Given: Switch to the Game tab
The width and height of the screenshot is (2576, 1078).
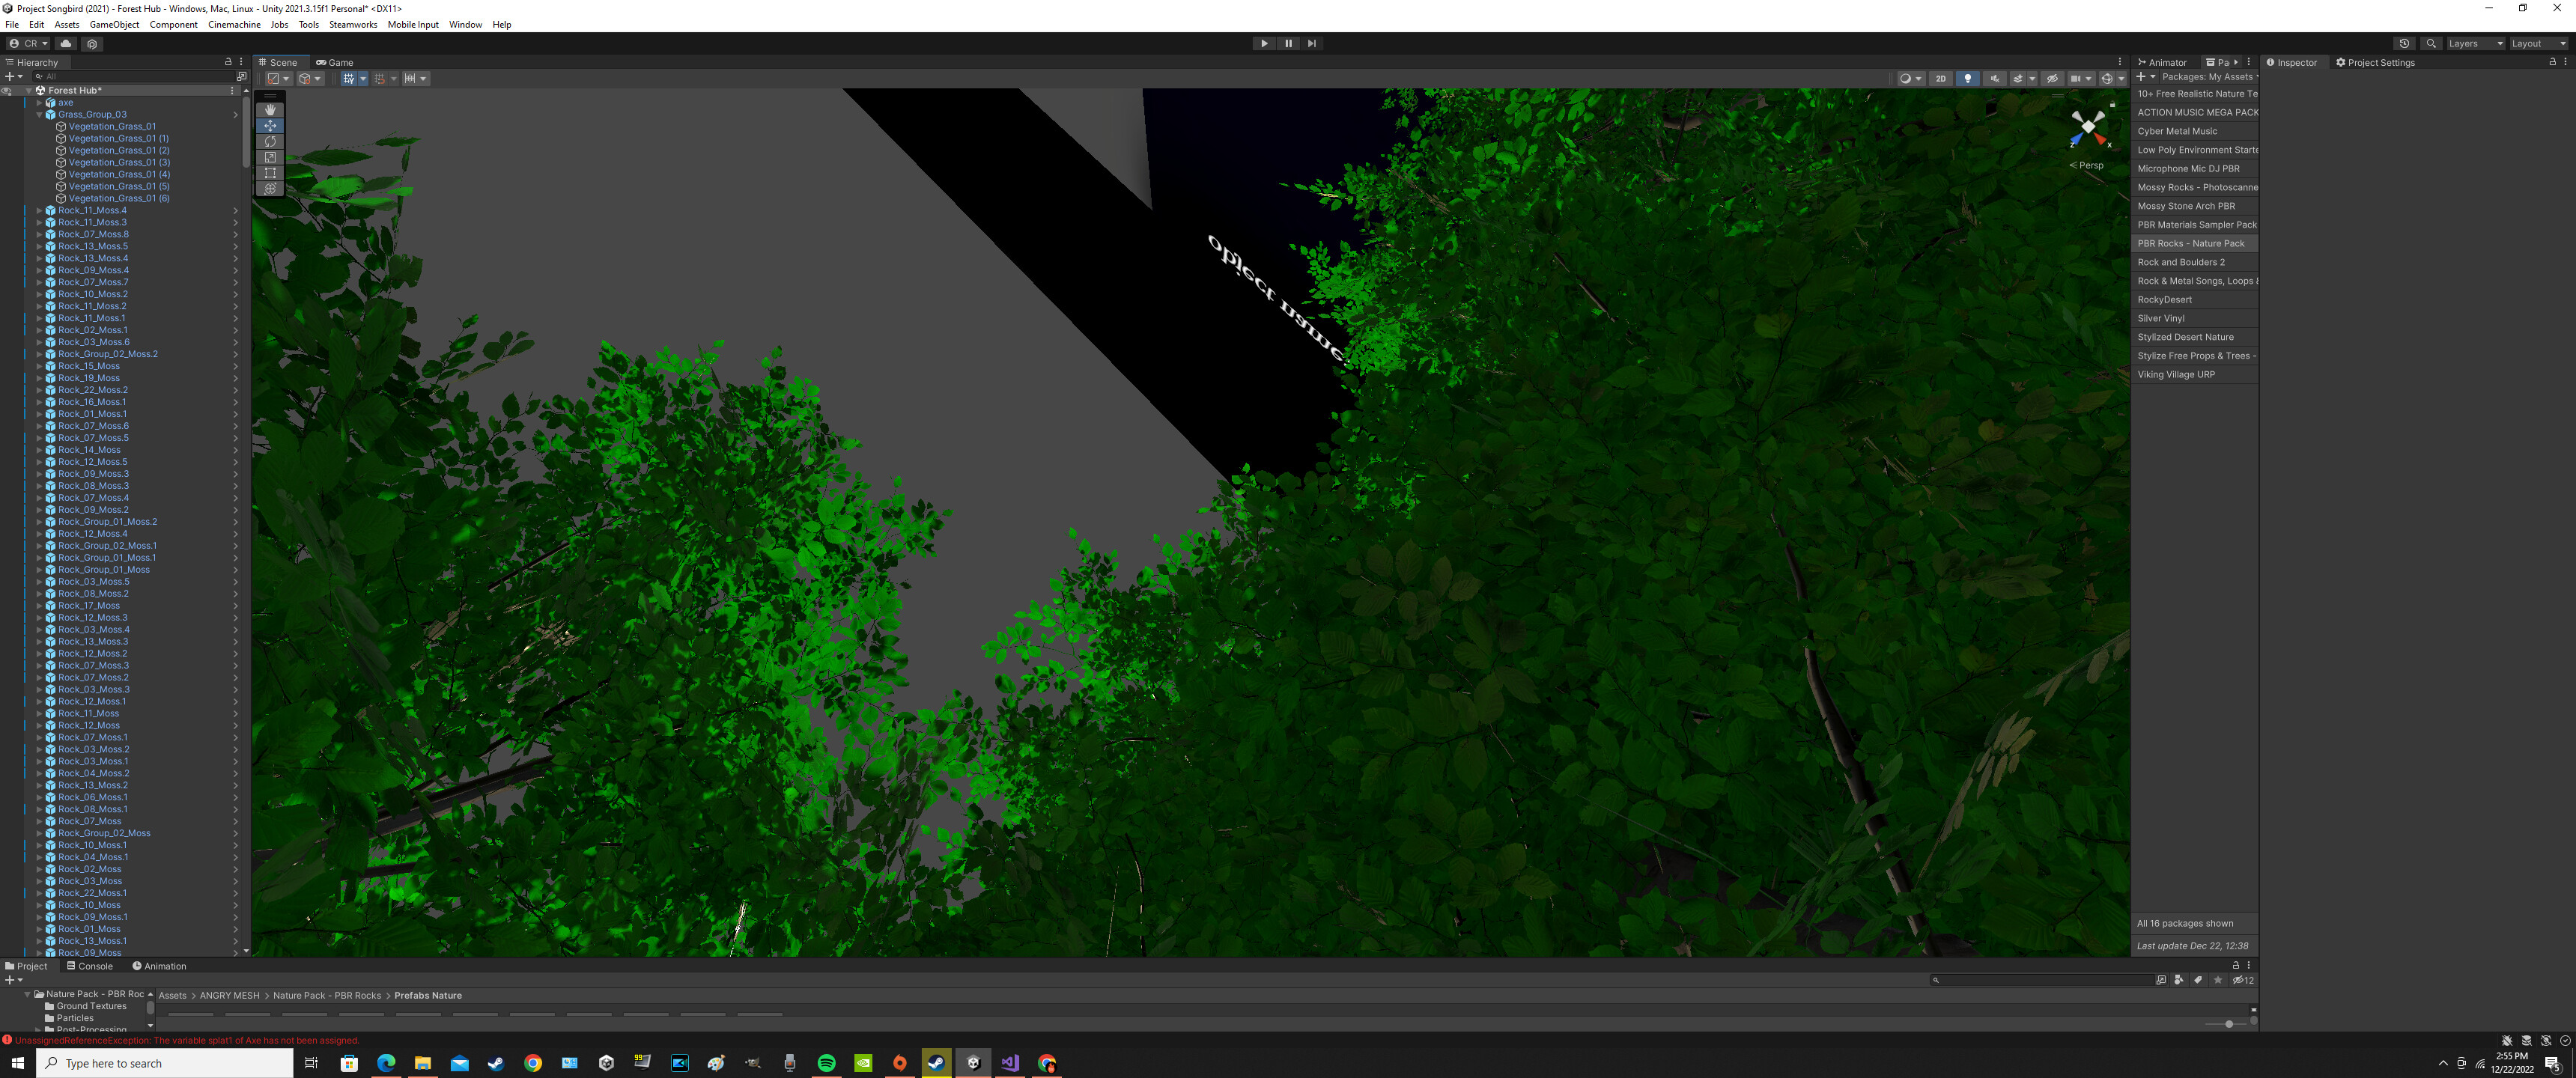Looking at the screenshot, I should coord(335,62).
